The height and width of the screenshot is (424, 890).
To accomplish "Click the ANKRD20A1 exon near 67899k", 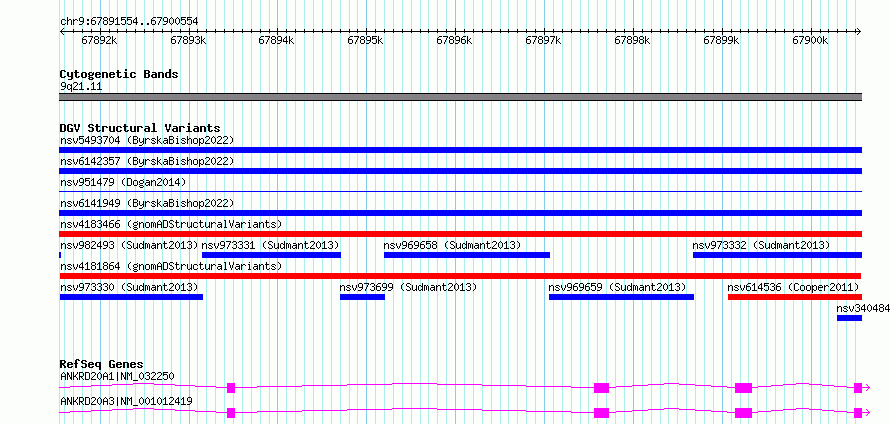I will (744, 388).
